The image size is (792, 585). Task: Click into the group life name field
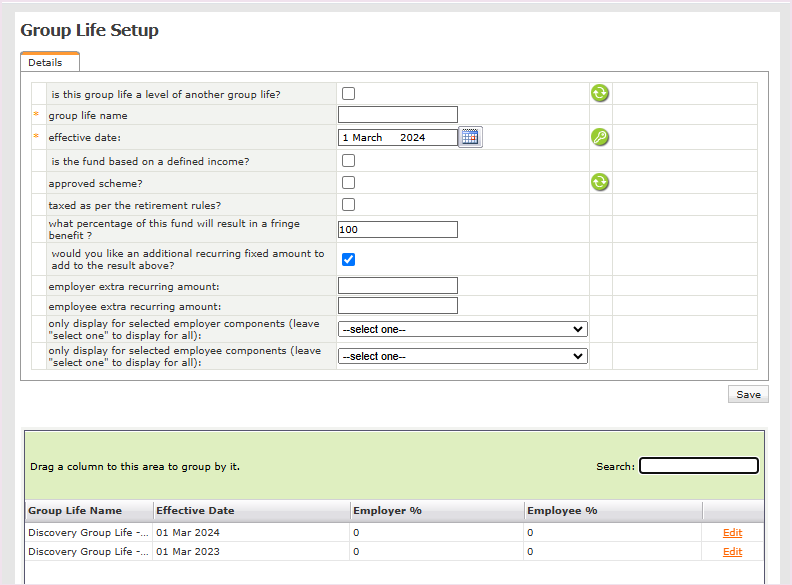point(397,115)
